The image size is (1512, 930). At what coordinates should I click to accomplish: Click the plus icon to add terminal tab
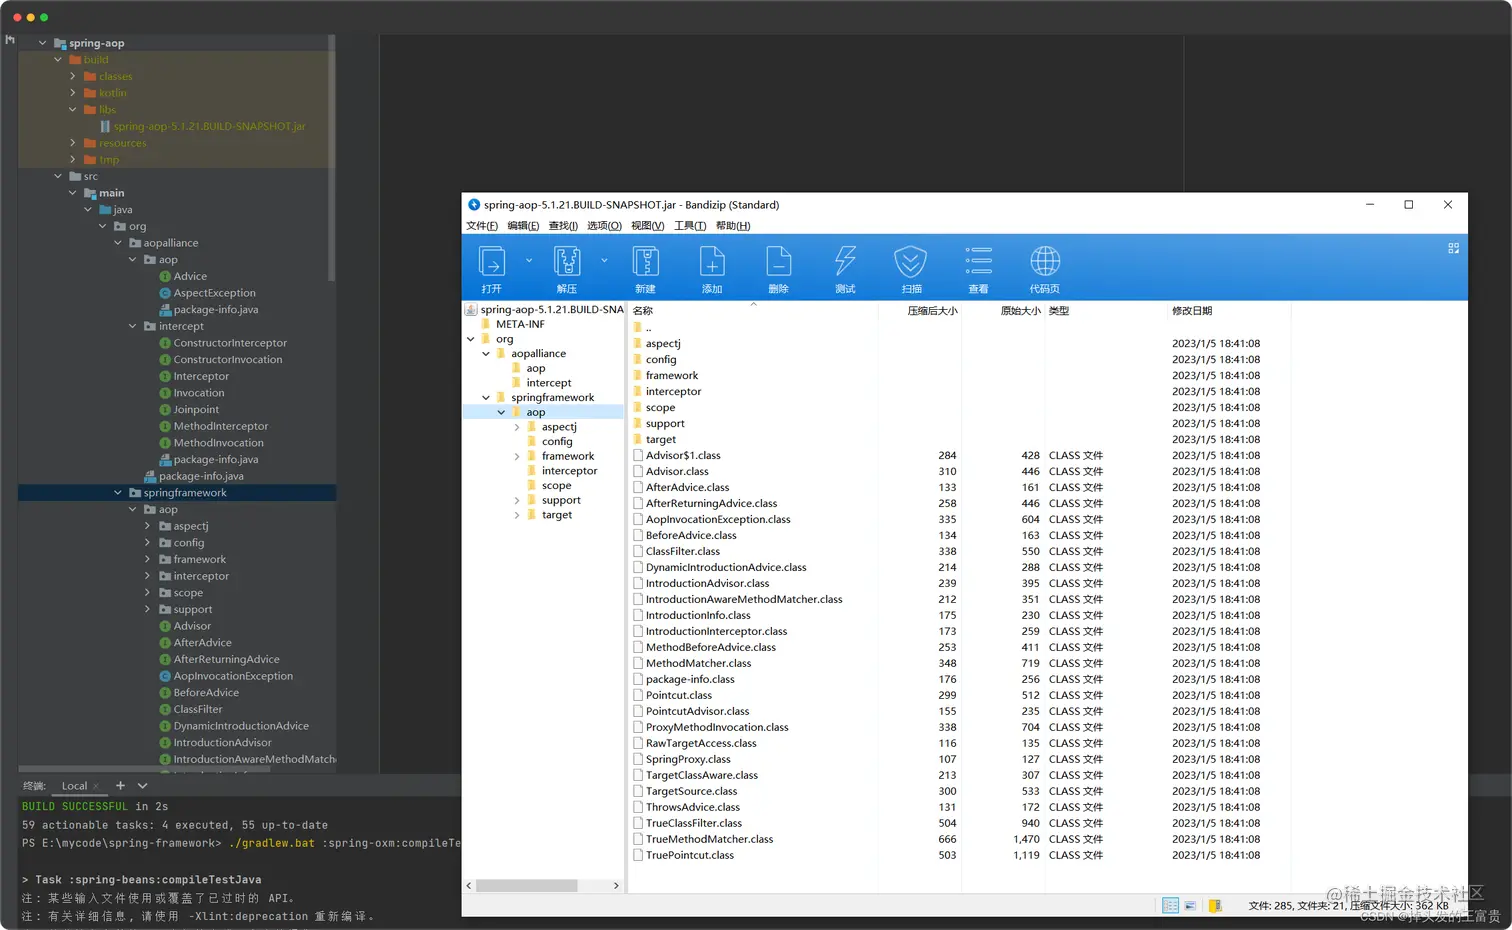pos(120,785)
